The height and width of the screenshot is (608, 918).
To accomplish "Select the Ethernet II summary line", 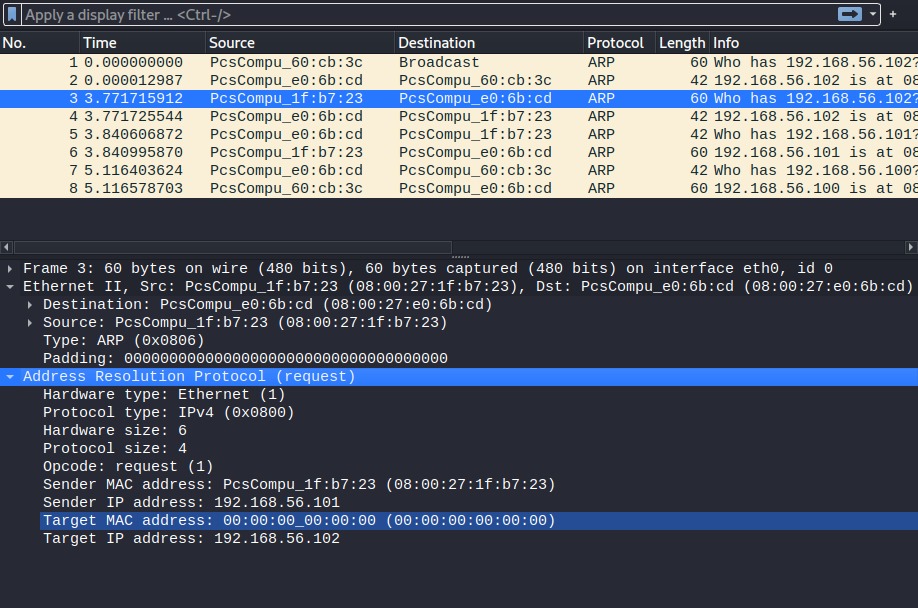I will [459, 287].
